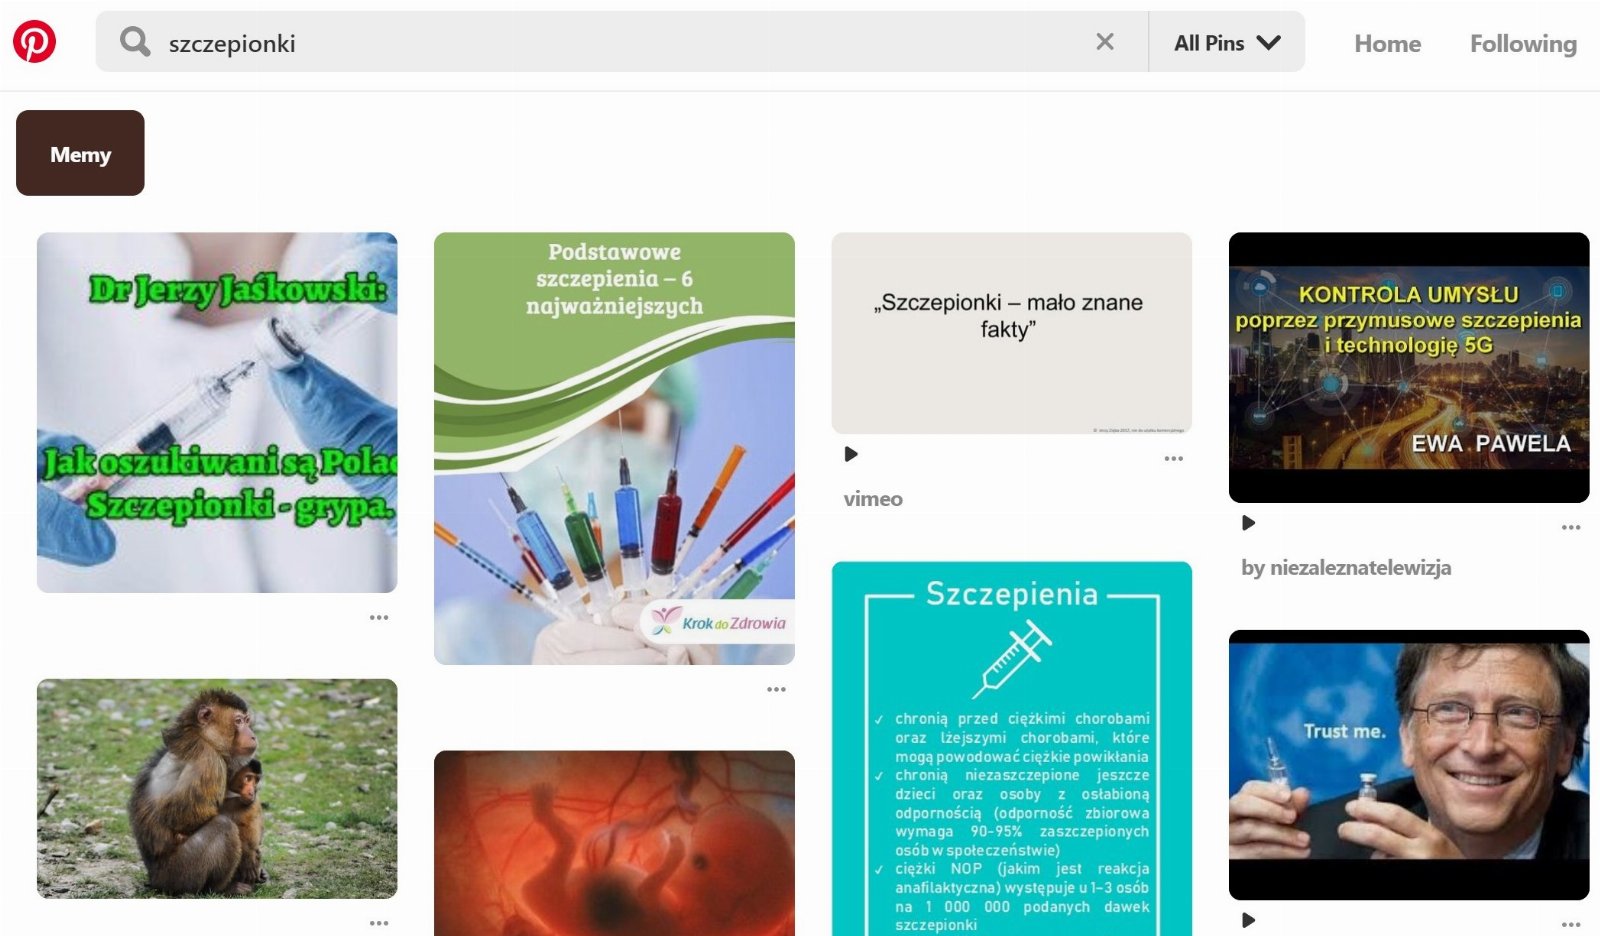
Task: Select the Memy filter chip
Action: click(80, 153)
